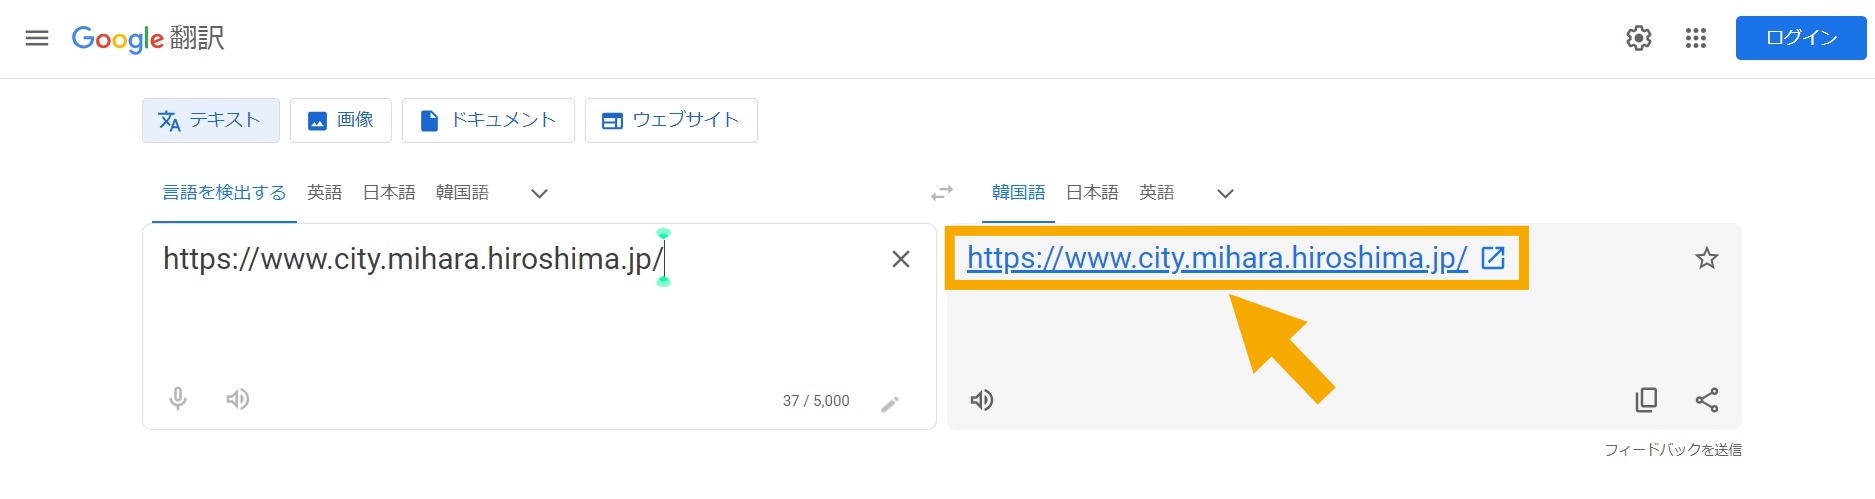Choose 韓国語 as target language

tap(1018, 193)
